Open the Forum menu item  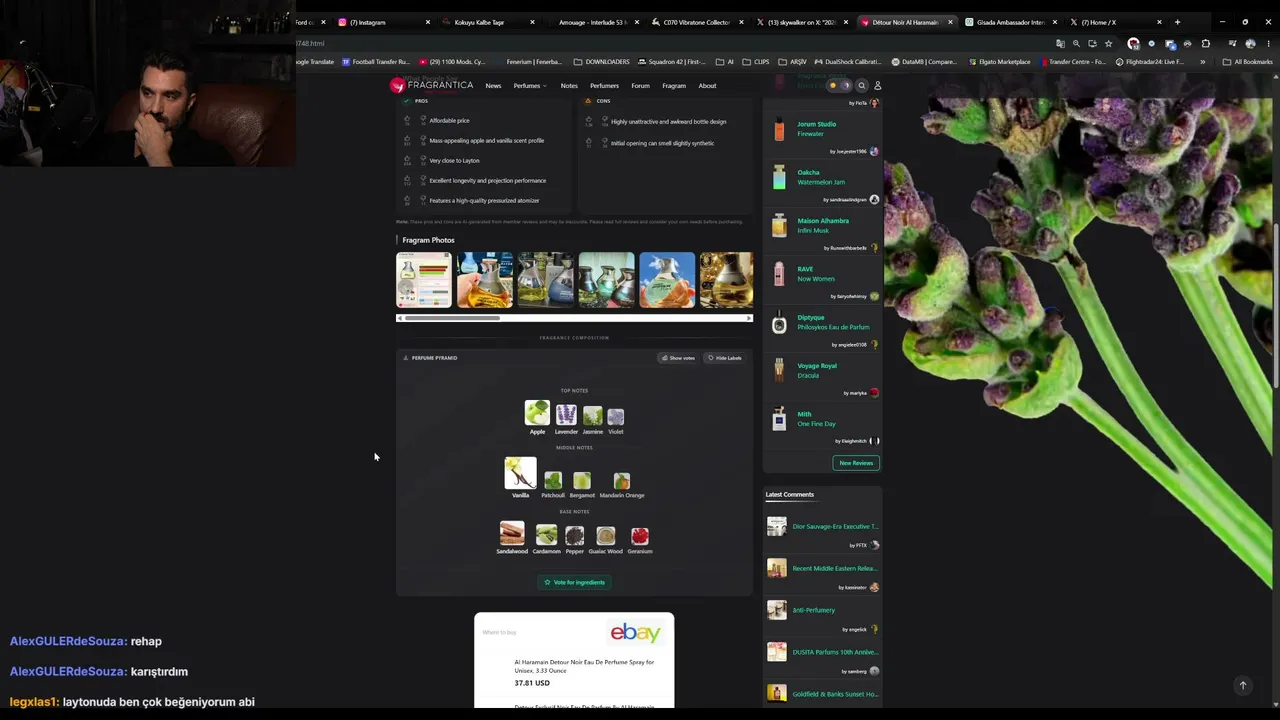pos(640,86)
